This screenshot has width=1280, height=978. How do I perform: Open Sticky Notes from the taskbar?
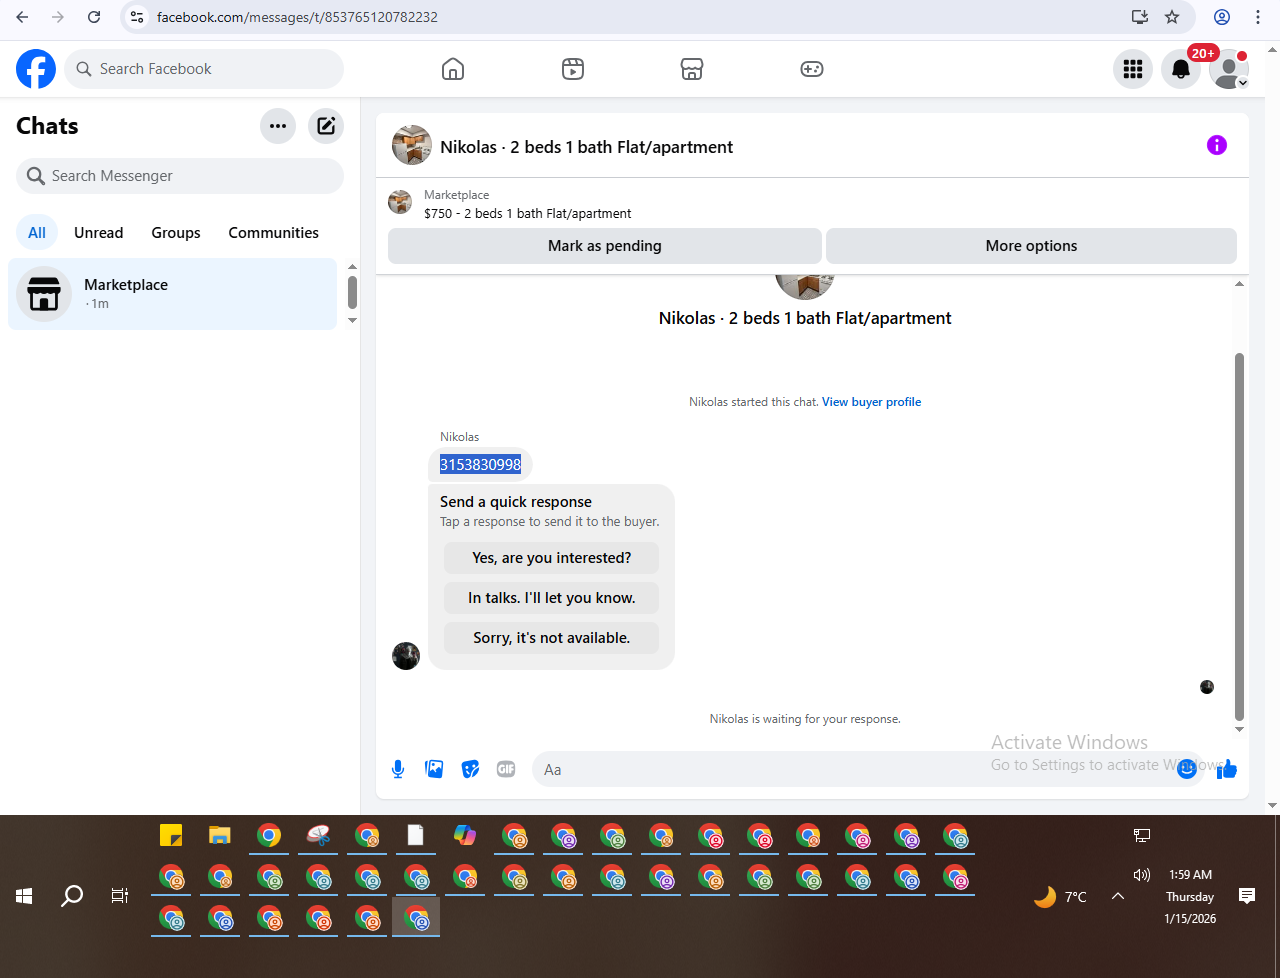point(171,835)
